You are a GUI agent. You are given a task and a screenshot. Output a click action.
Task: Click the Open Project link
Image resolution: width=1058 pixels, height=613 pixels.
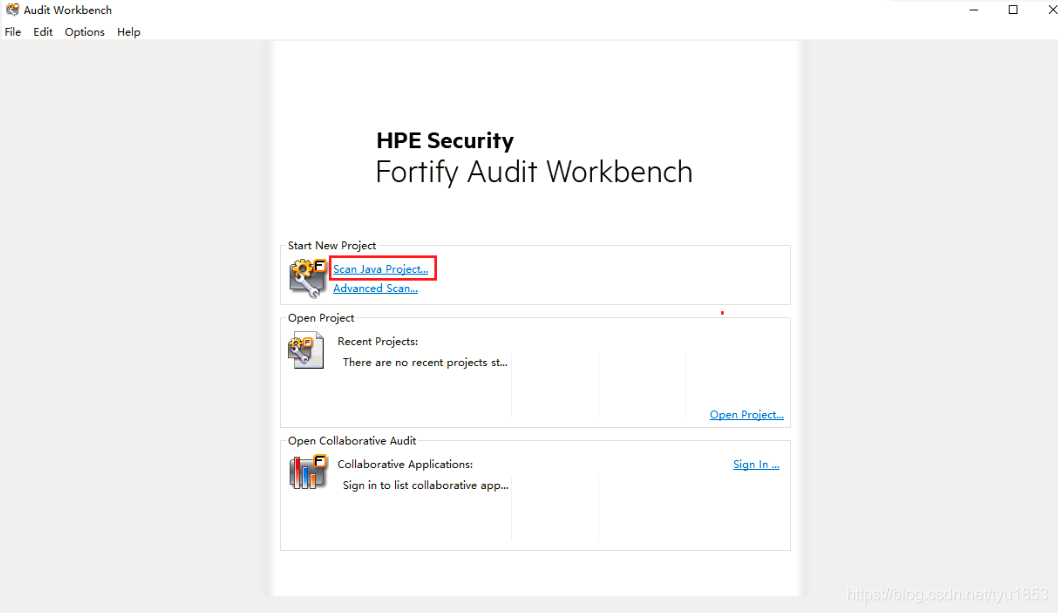click(746, 415)
